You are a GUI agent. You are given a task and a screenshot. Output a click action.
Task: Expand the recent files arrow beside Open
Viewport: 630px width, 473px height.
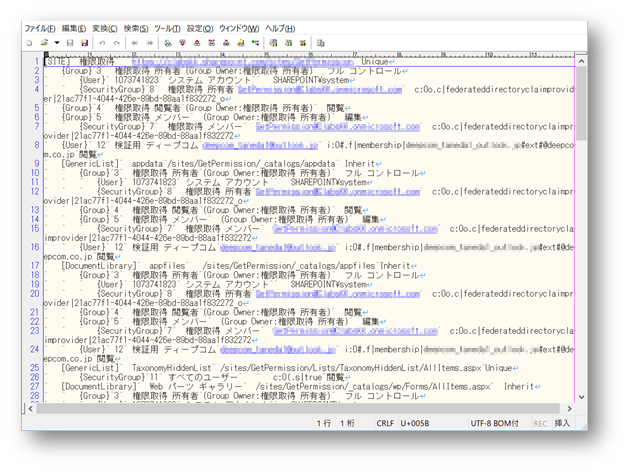pyautogui.click(x=56, y=43)
